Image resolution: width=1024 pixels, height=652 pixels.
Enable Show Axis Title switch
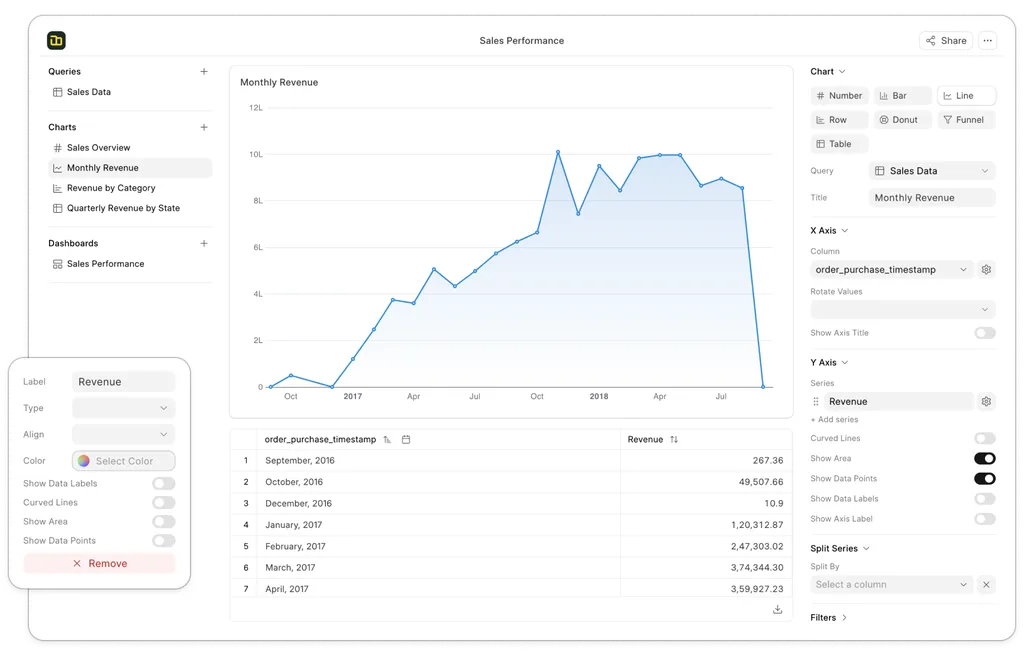(x=984, y=333)
